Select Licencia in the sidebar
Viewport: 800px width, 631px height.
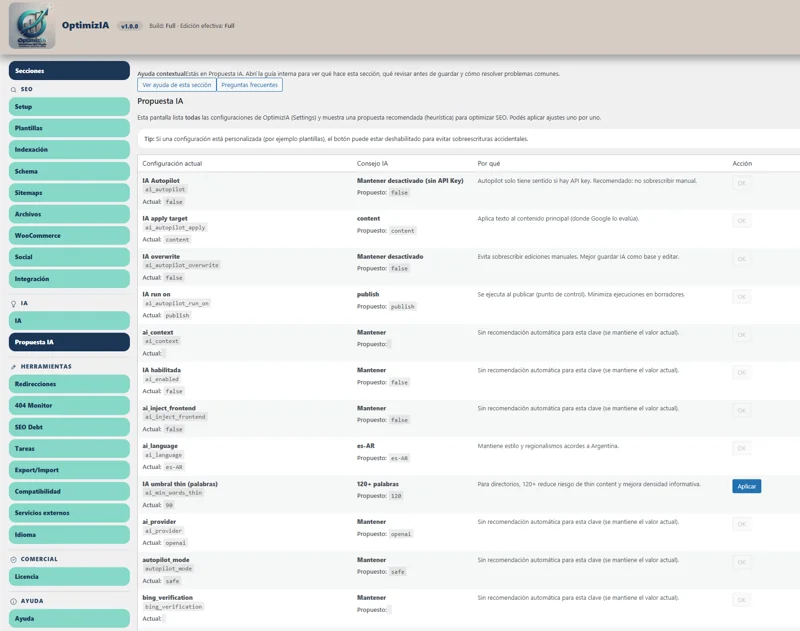[x=69, y=576]
